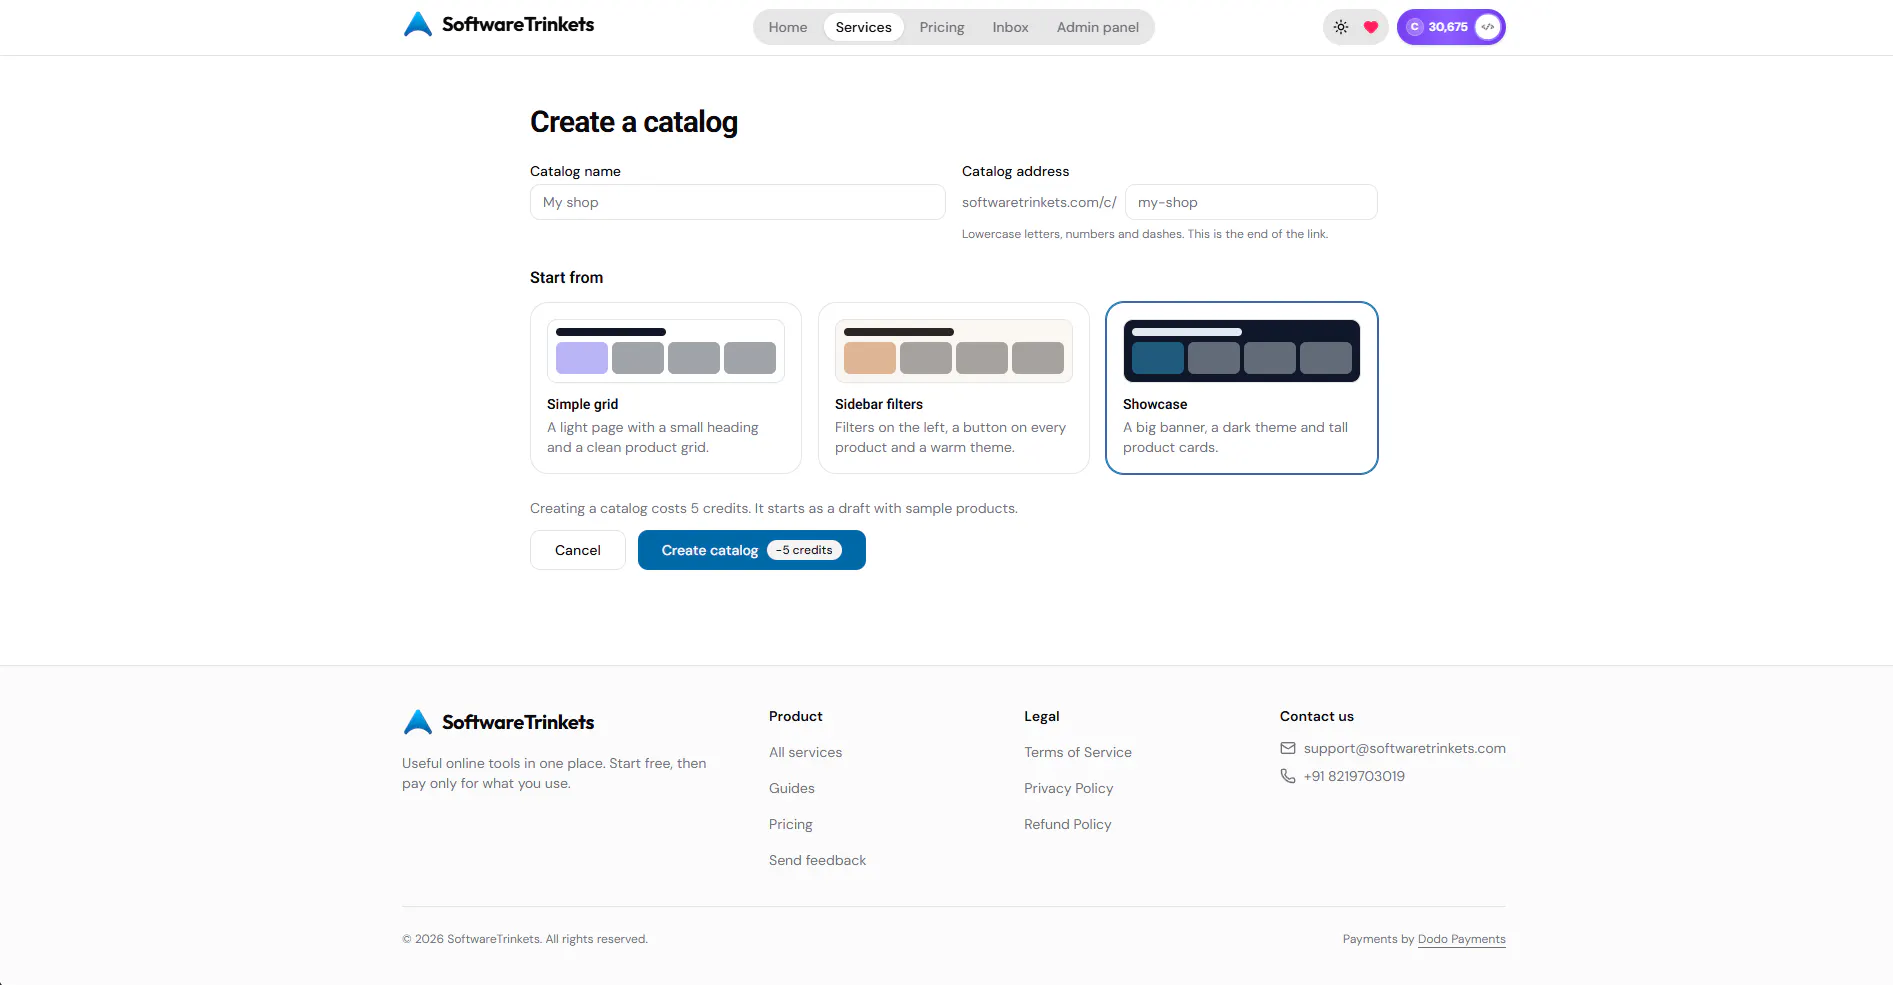Open the Guides footer link
The image size is (1893, 985).
[x=792, y=788]
